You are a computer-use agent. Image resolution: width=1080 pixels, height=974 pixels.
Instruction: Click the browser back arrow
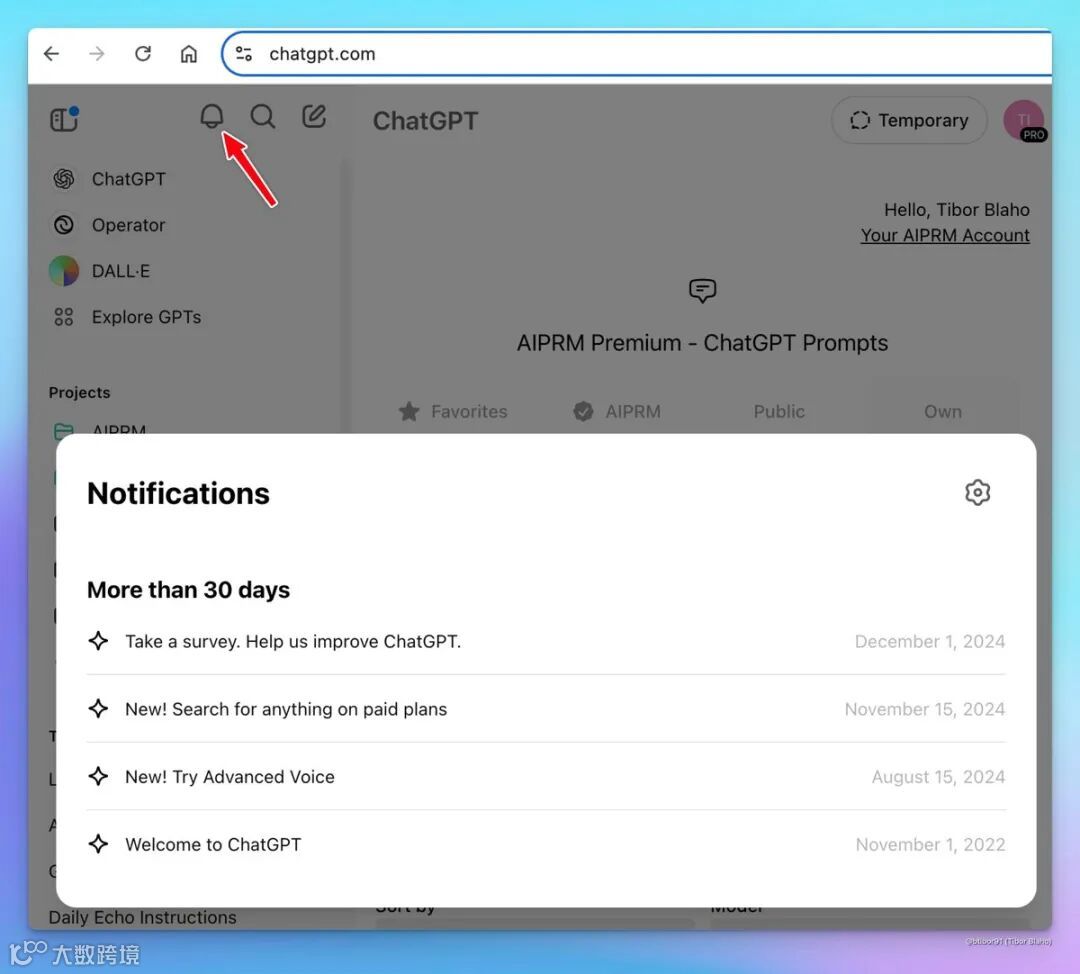(52, 54)
